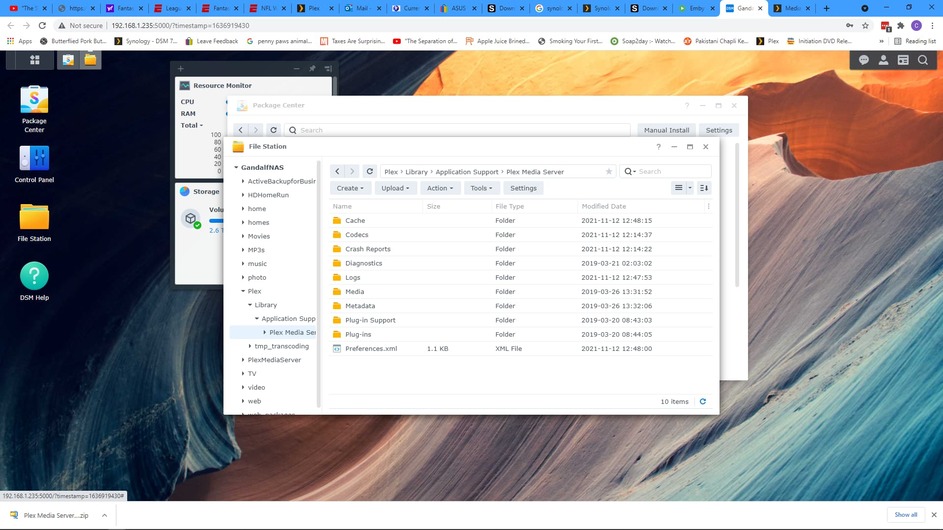Select the Metadata folder row
The image size is (943, 530).
(520, 306)
